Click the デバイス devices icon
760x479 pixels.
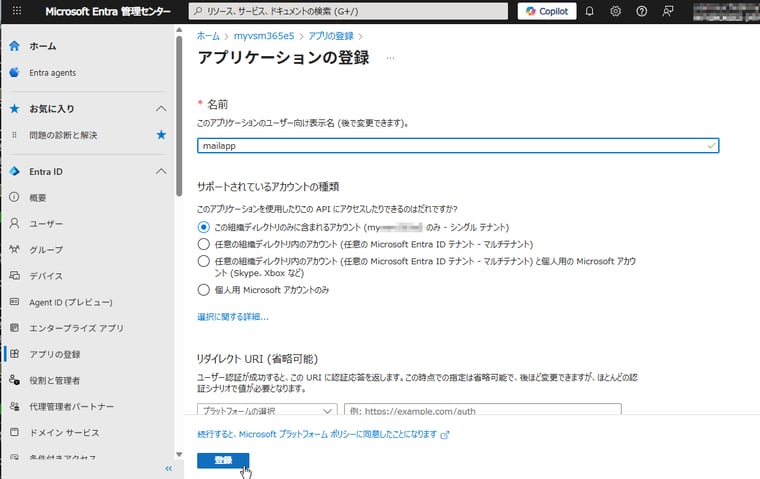[15, 275]
